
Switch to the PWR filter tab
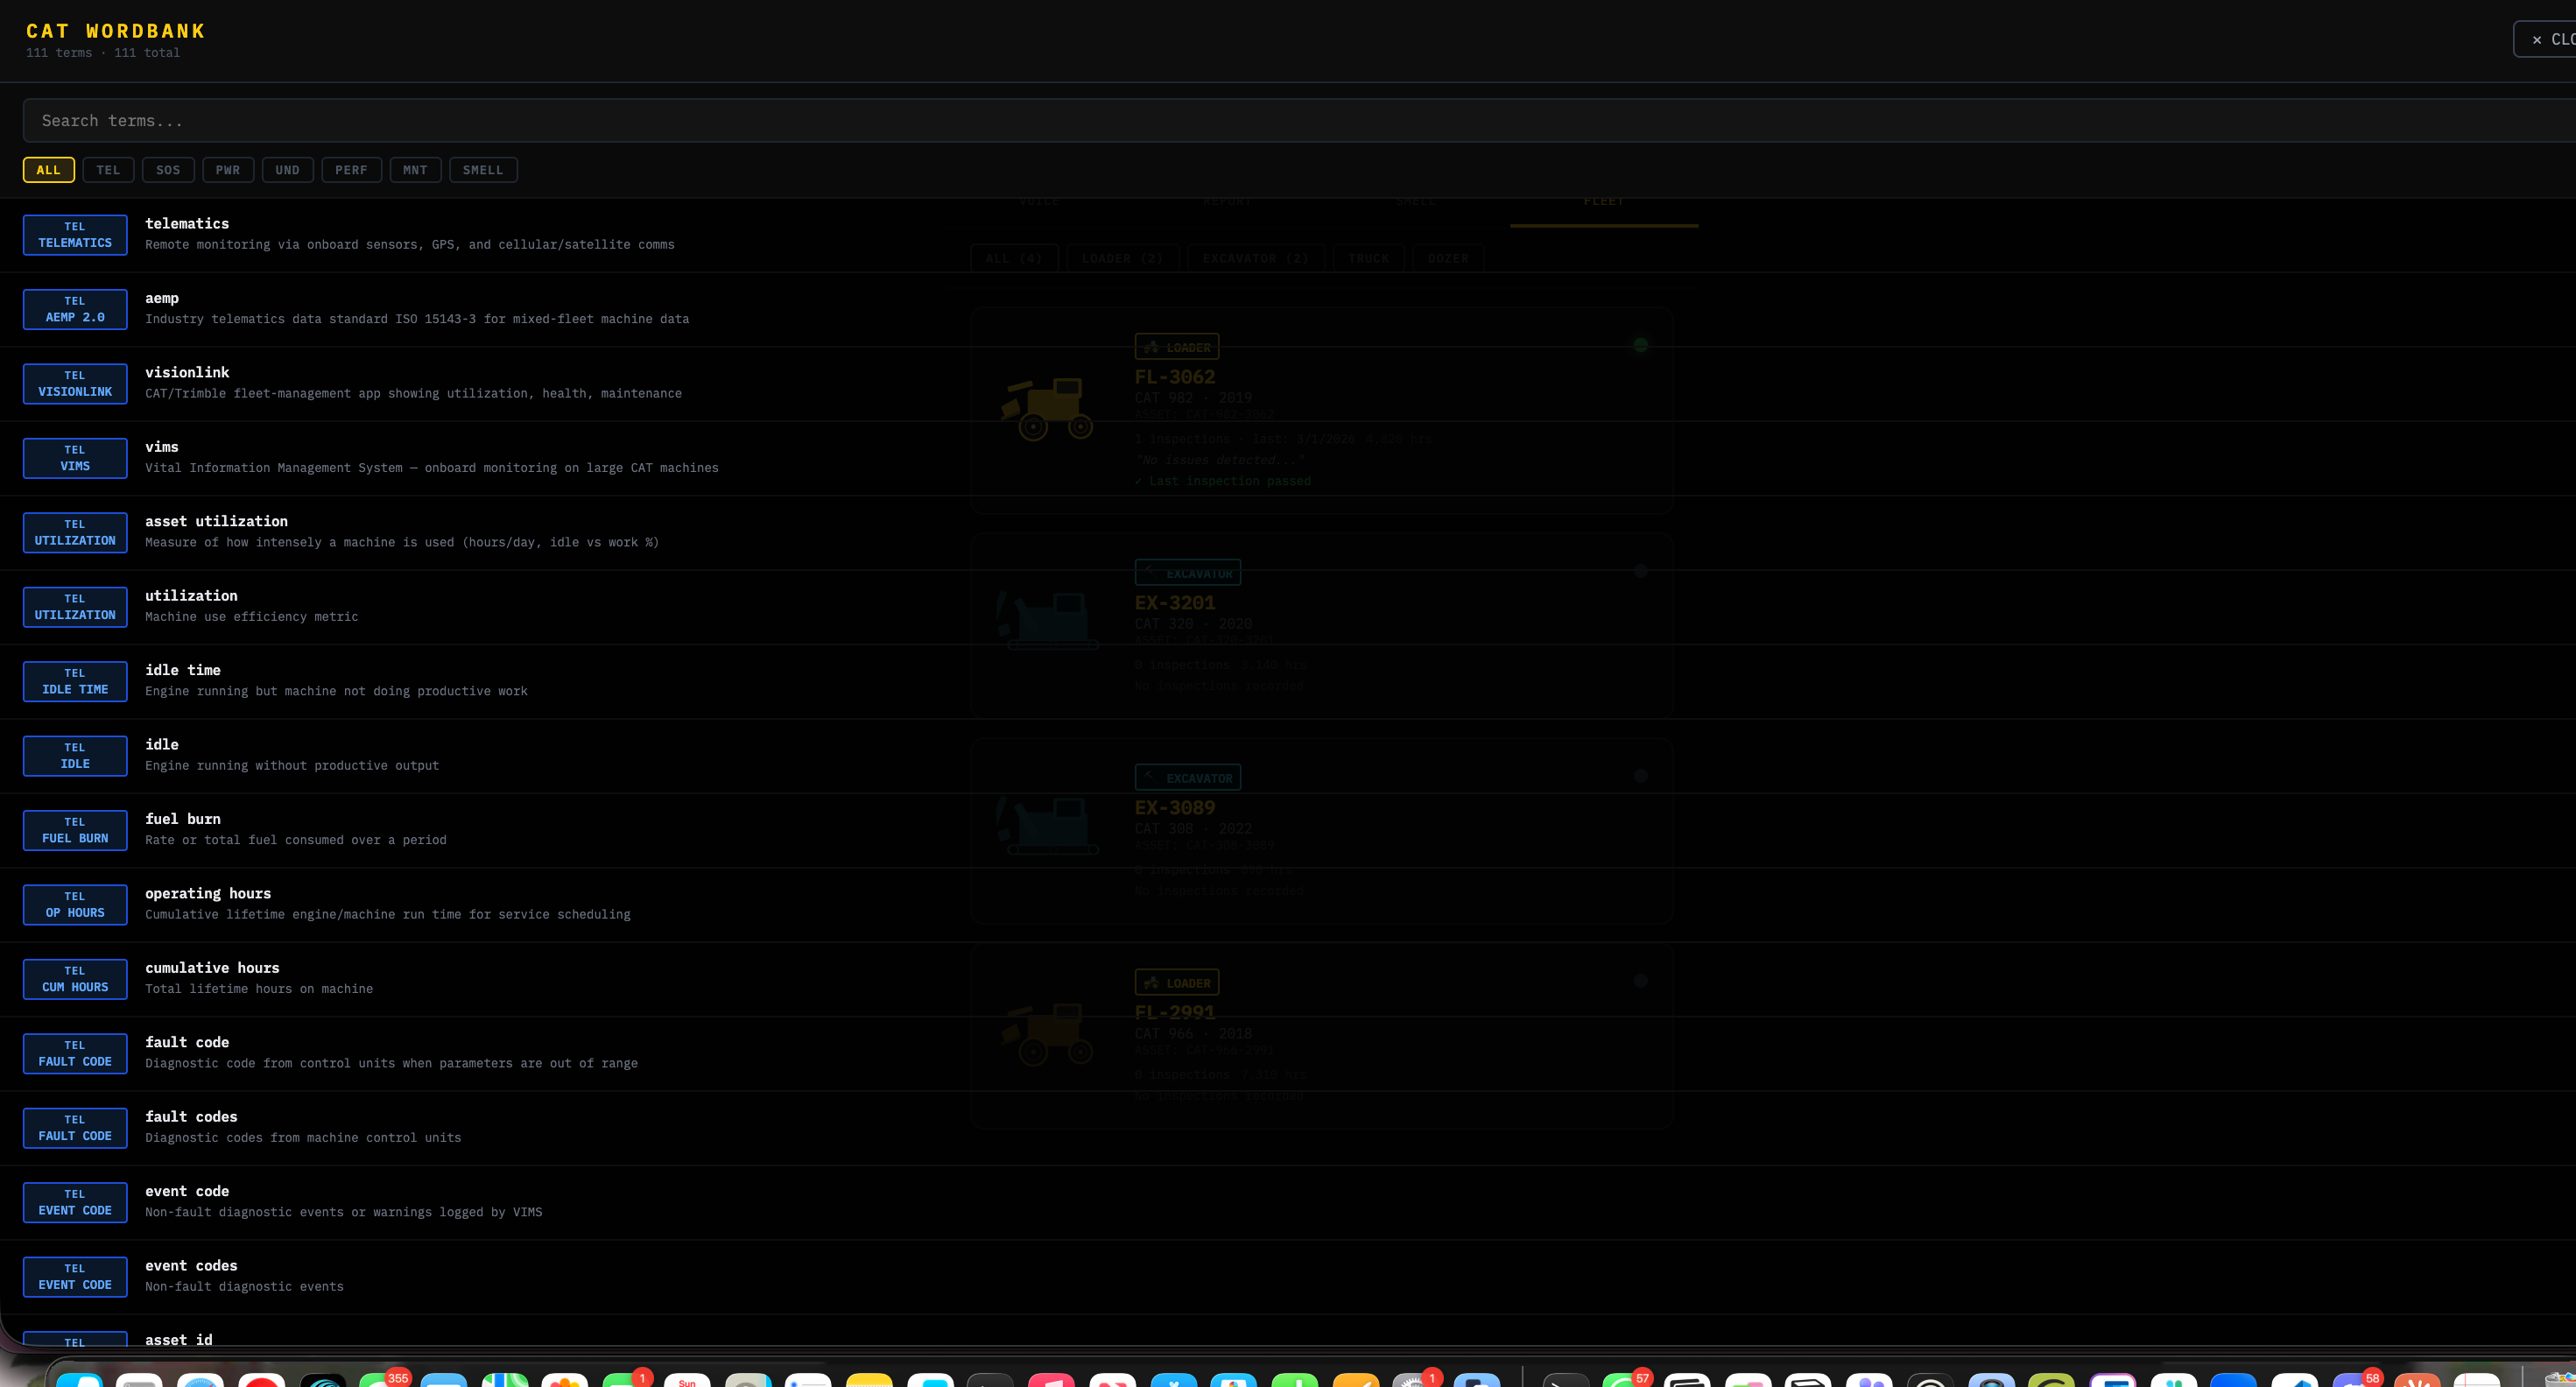point(228,170)
